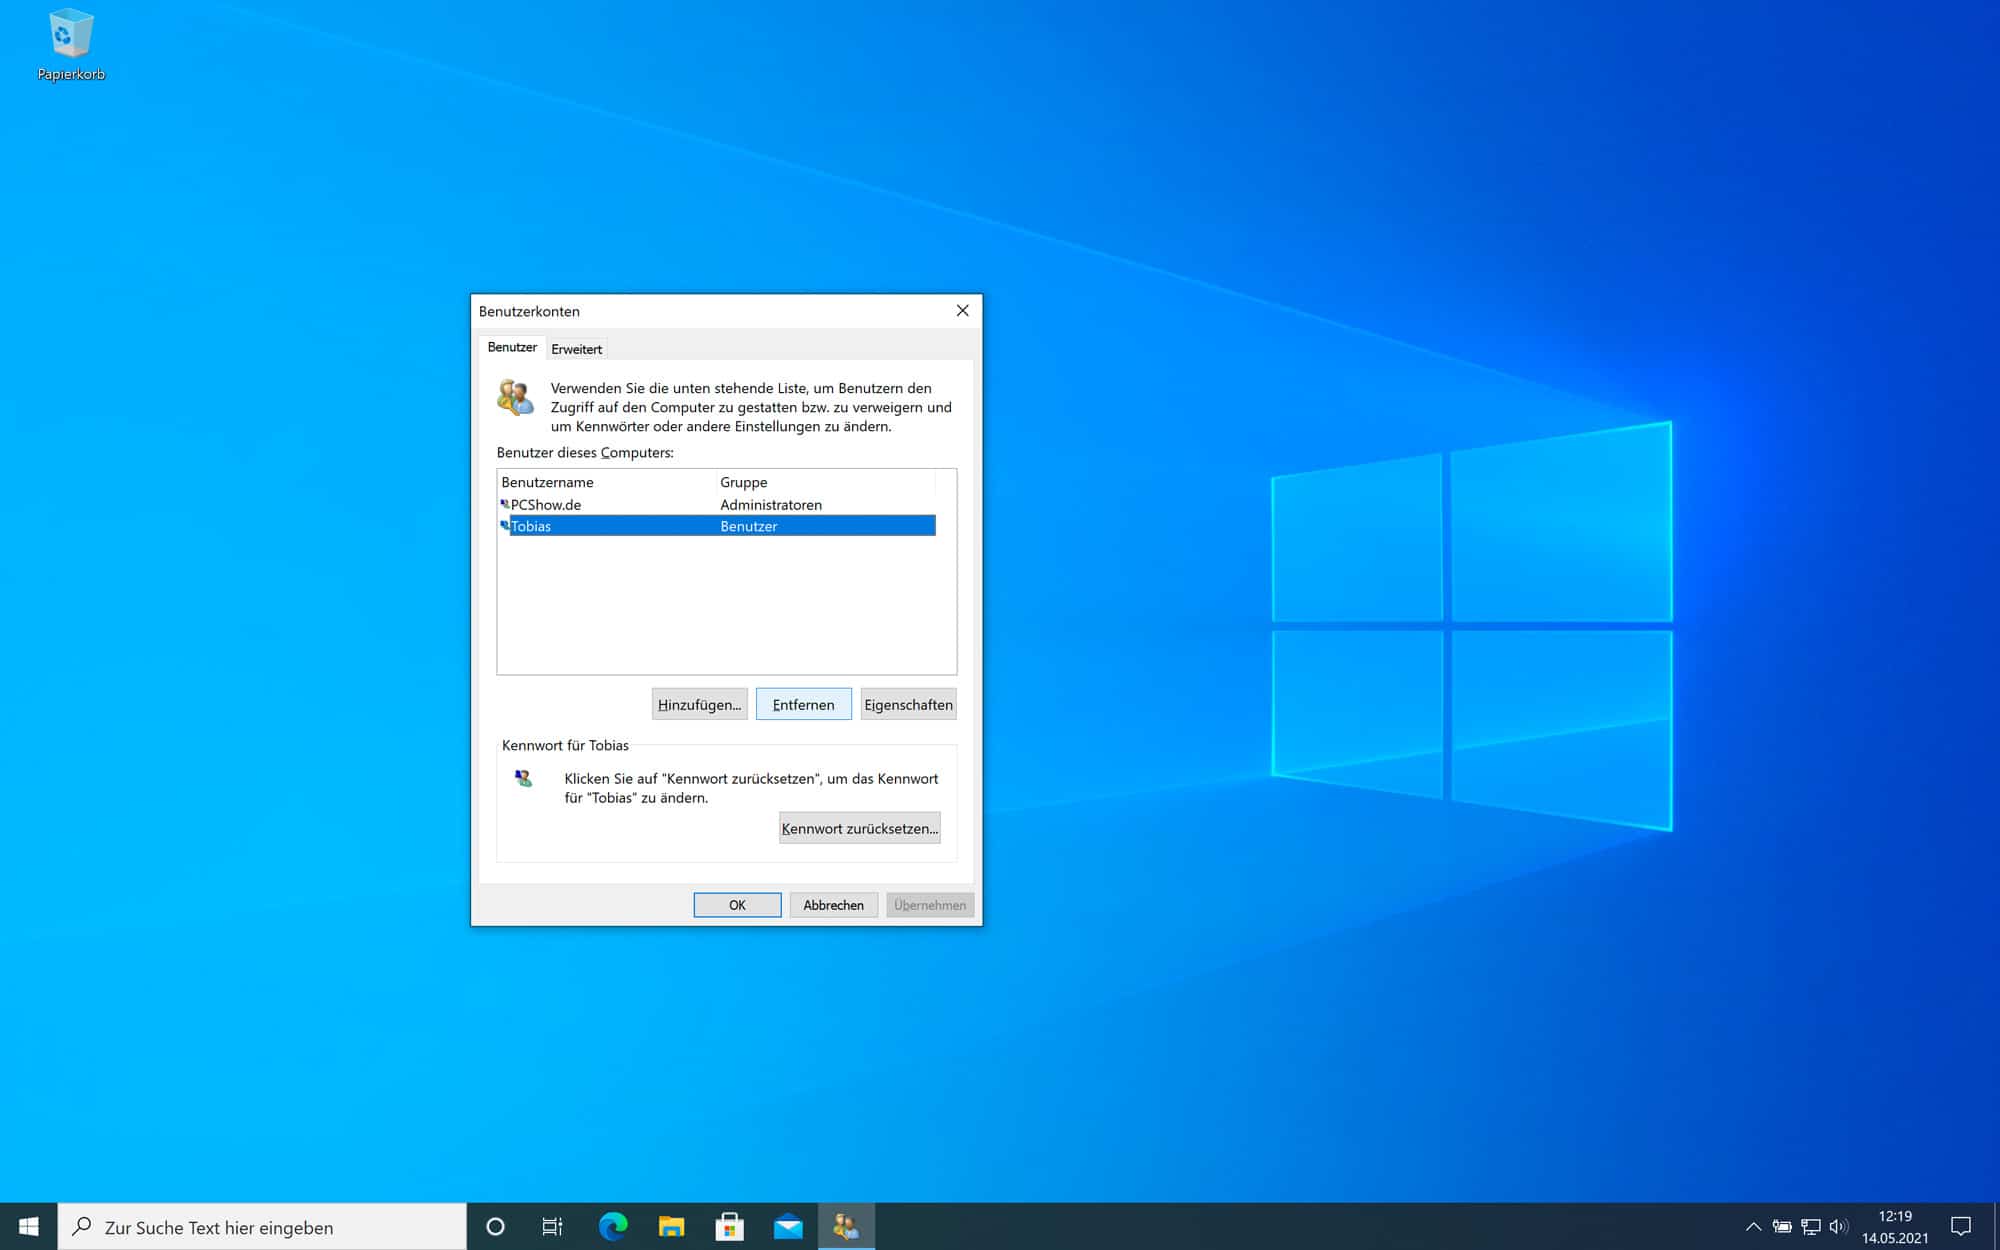The height and width of the screenshot is (1250, 2000).
Task: Open the Benutzerkonten taskbar icon
Action: click(846, 1226)
